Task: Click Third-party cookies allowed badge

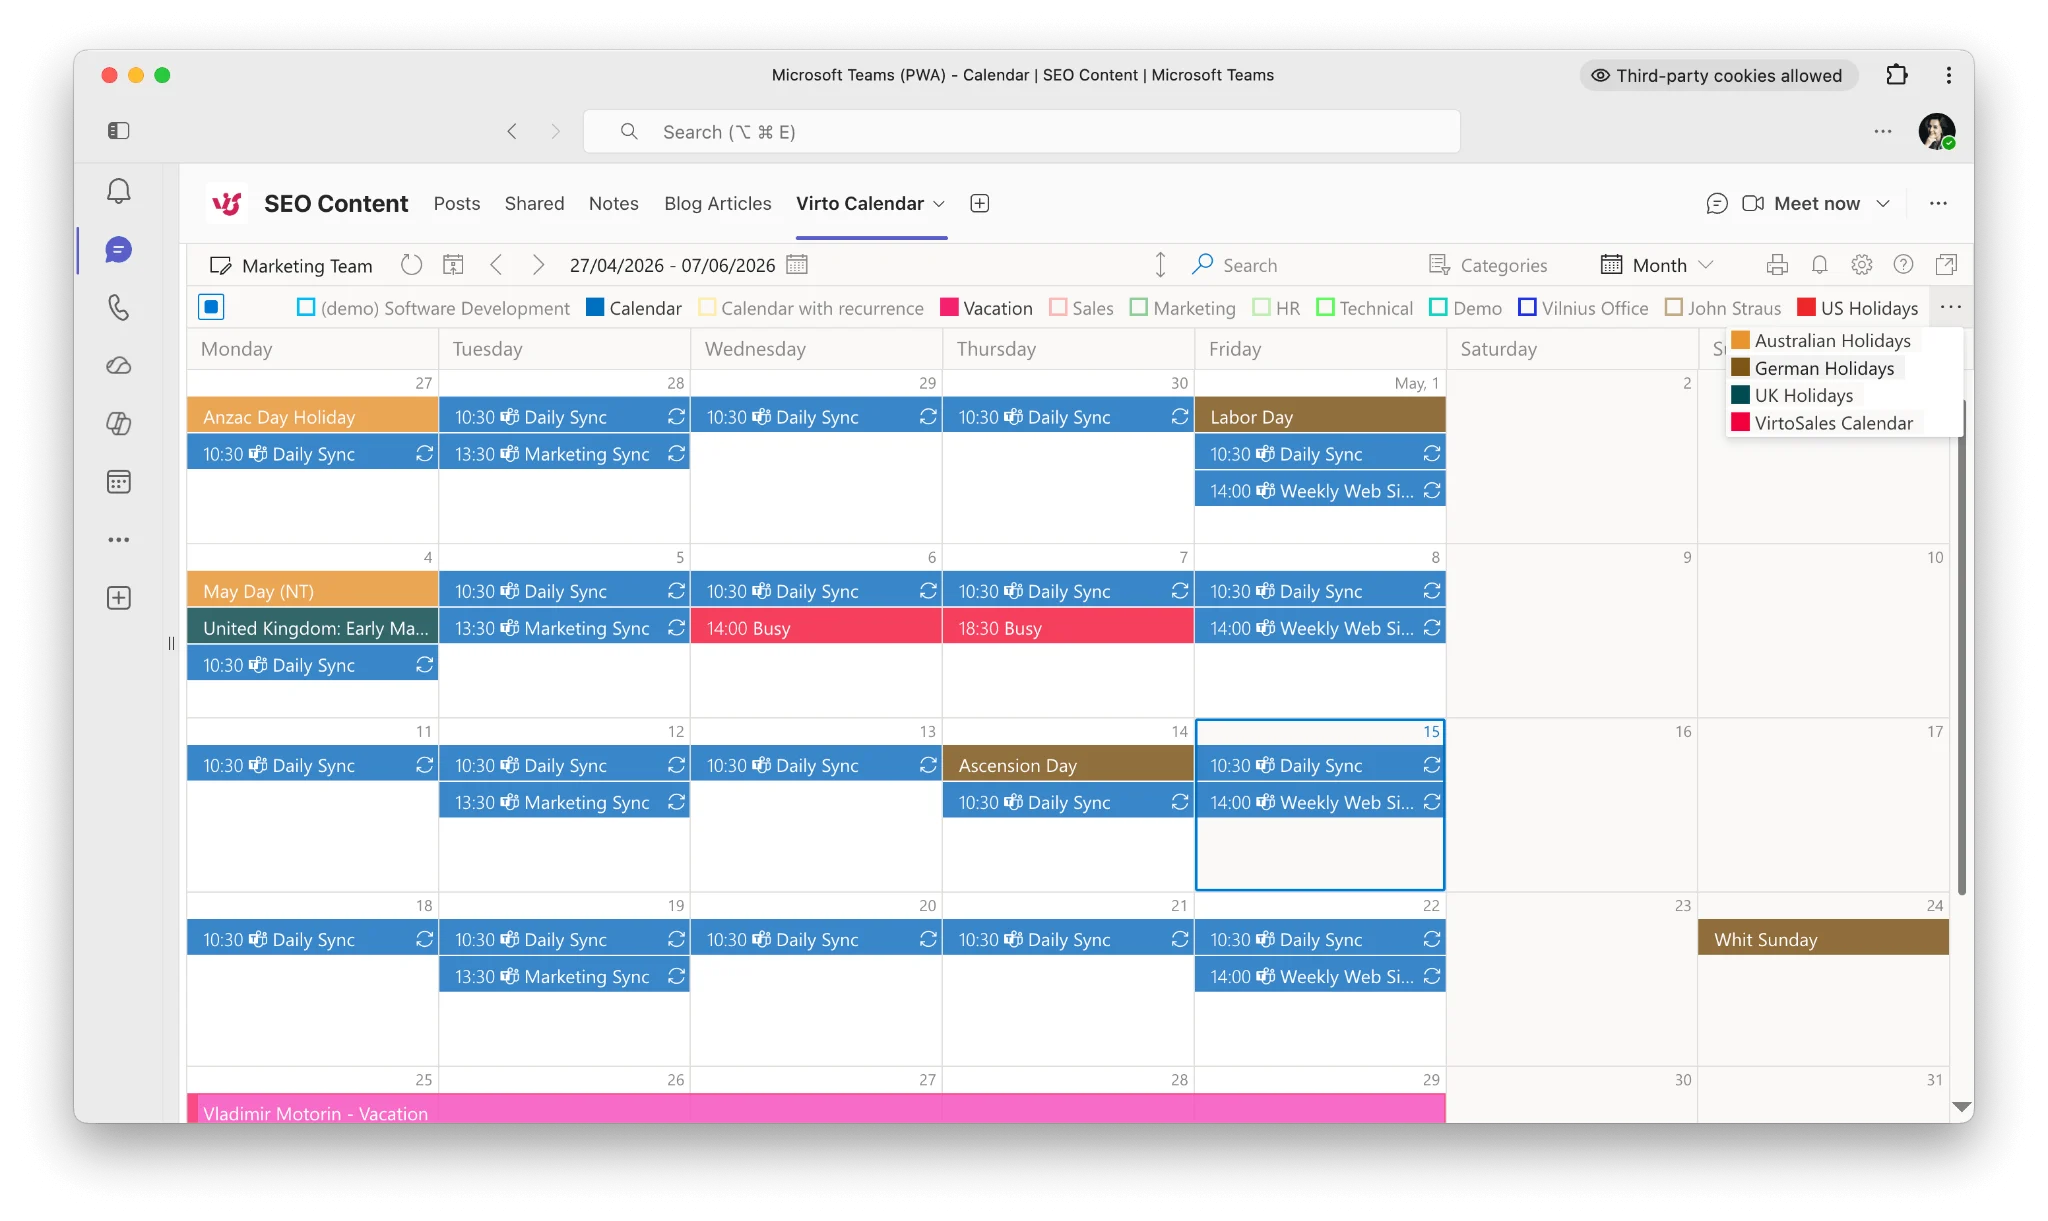Action: point(1718,75)
